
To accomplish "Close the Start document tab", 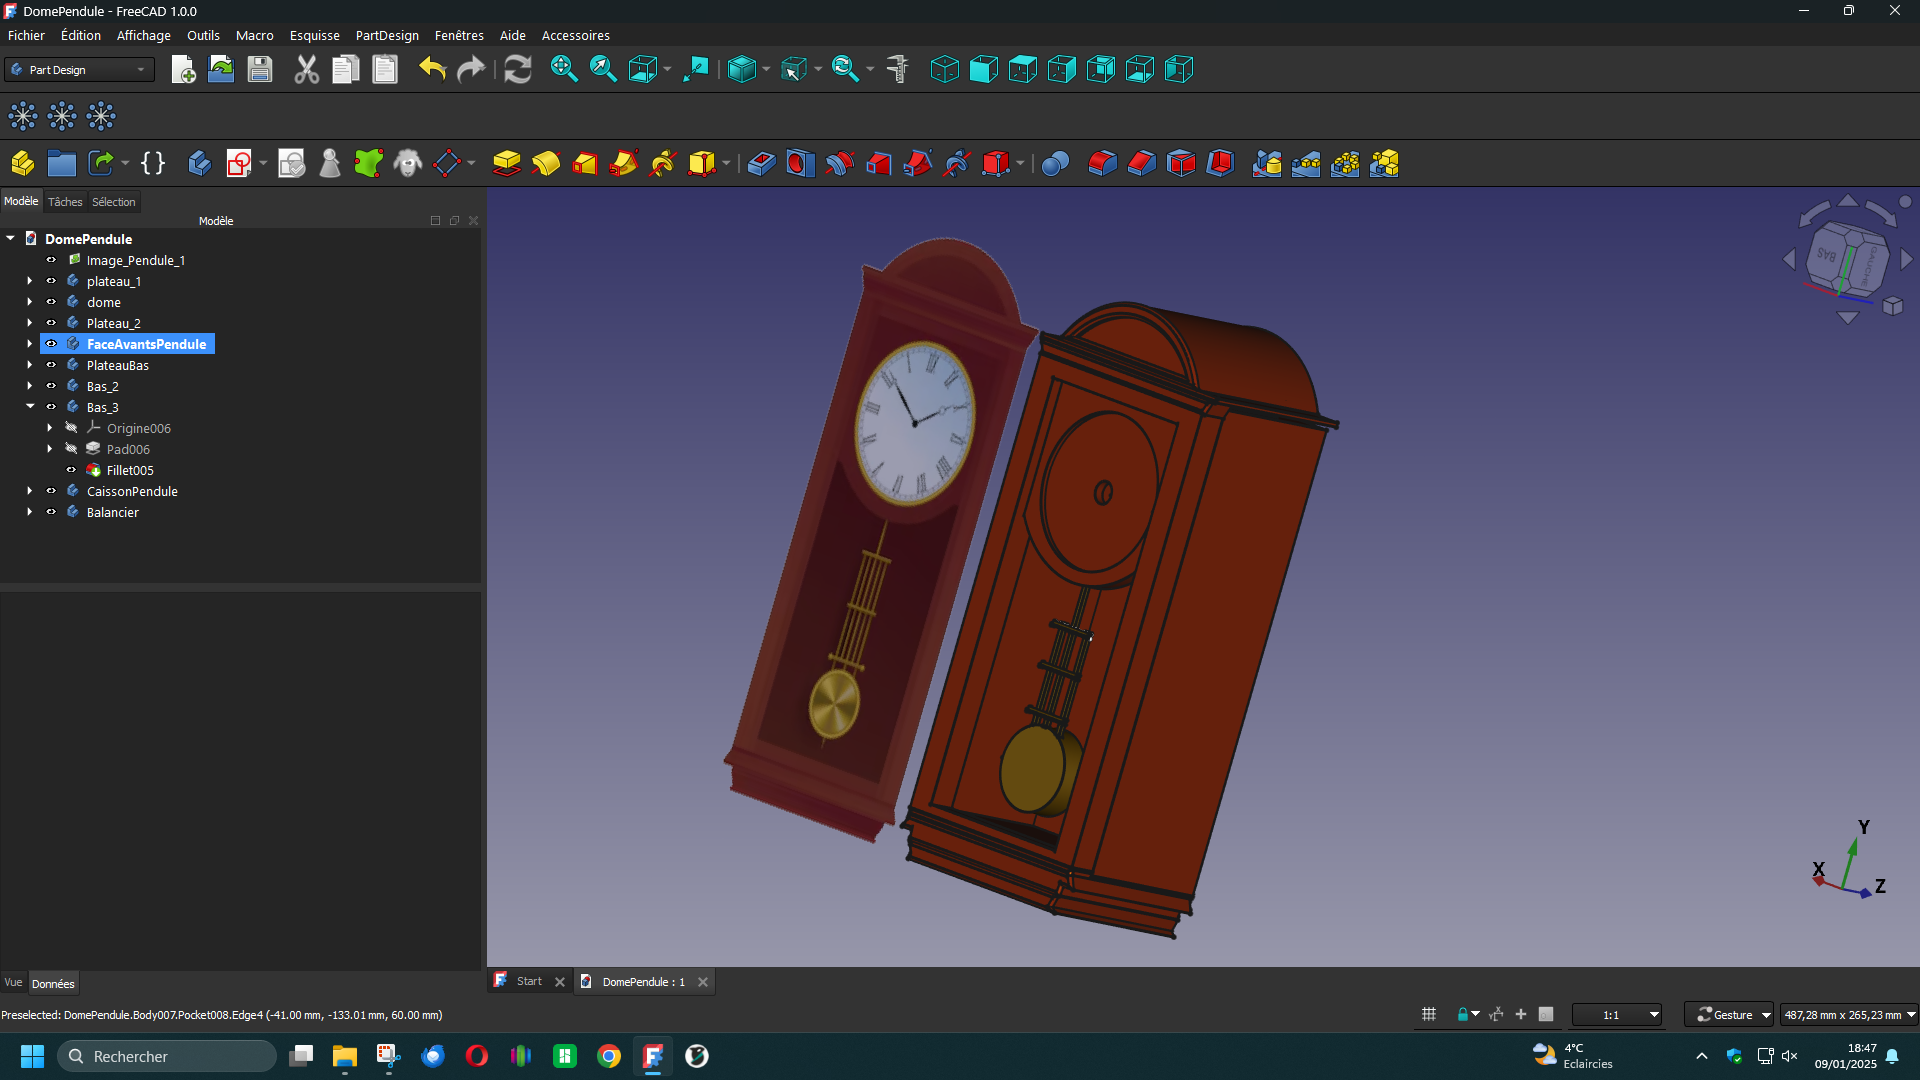I will coord(560,982).
